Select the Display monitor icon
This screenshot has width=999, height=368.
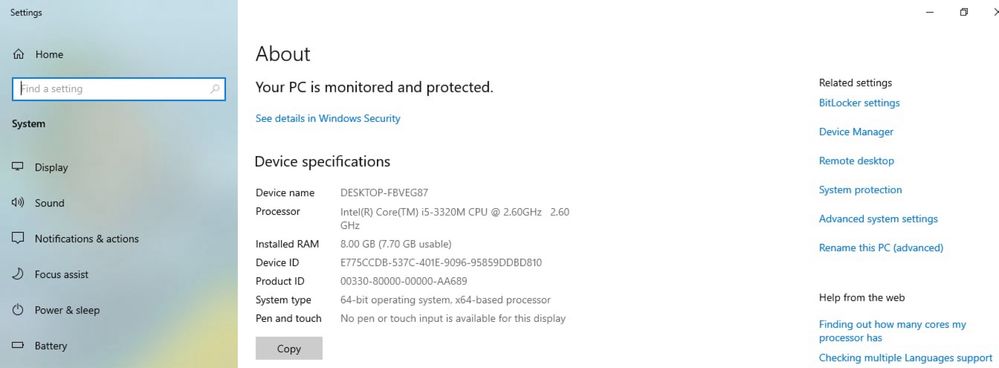tap(18, 167)
